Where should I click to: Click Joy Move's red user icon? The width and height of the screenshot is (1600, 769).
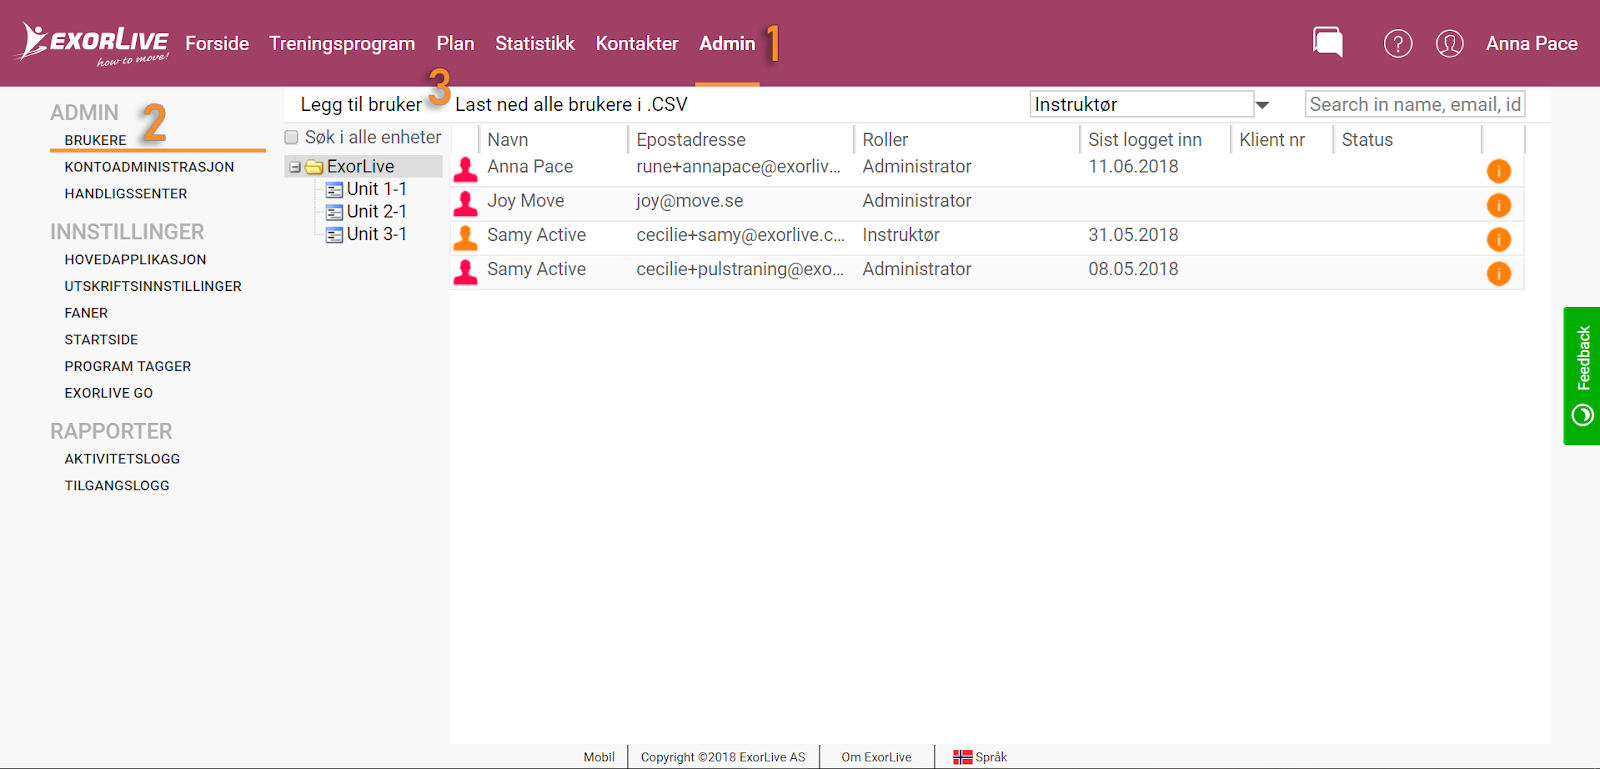click(466, 203)
